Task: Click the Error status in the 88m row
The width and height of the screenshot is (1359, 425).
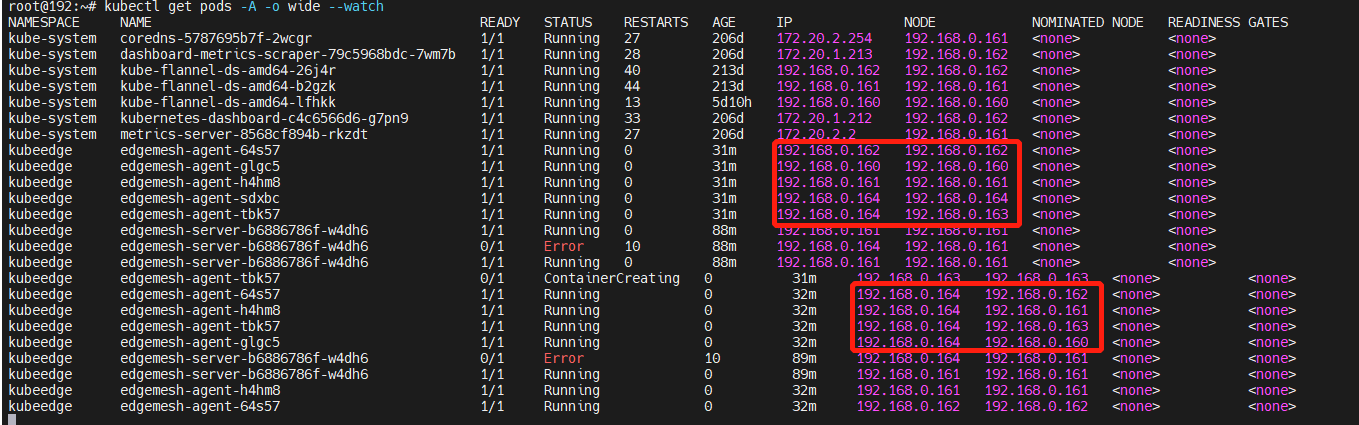Action: 564,246
